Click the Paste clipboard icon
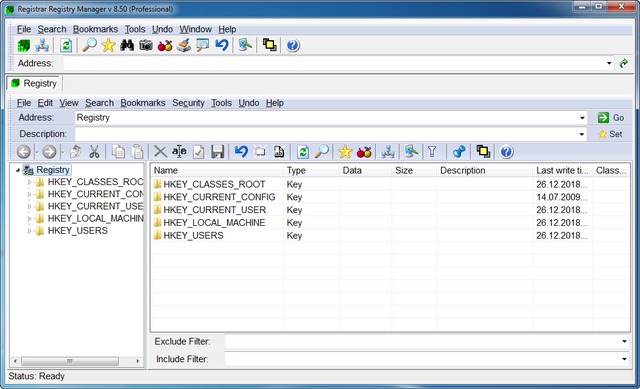This screenshot has width=640, height=389. [138, 152]
